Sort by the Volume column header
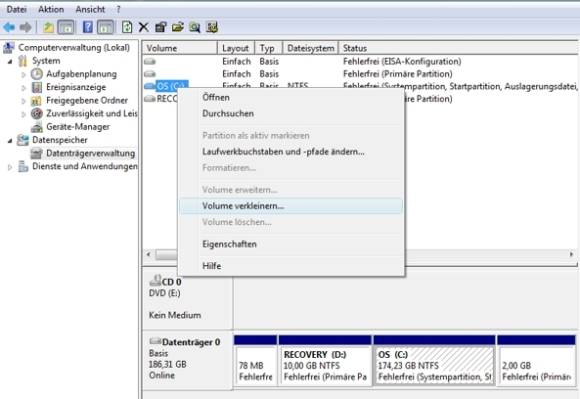580x399 pixels. [180, 48]
